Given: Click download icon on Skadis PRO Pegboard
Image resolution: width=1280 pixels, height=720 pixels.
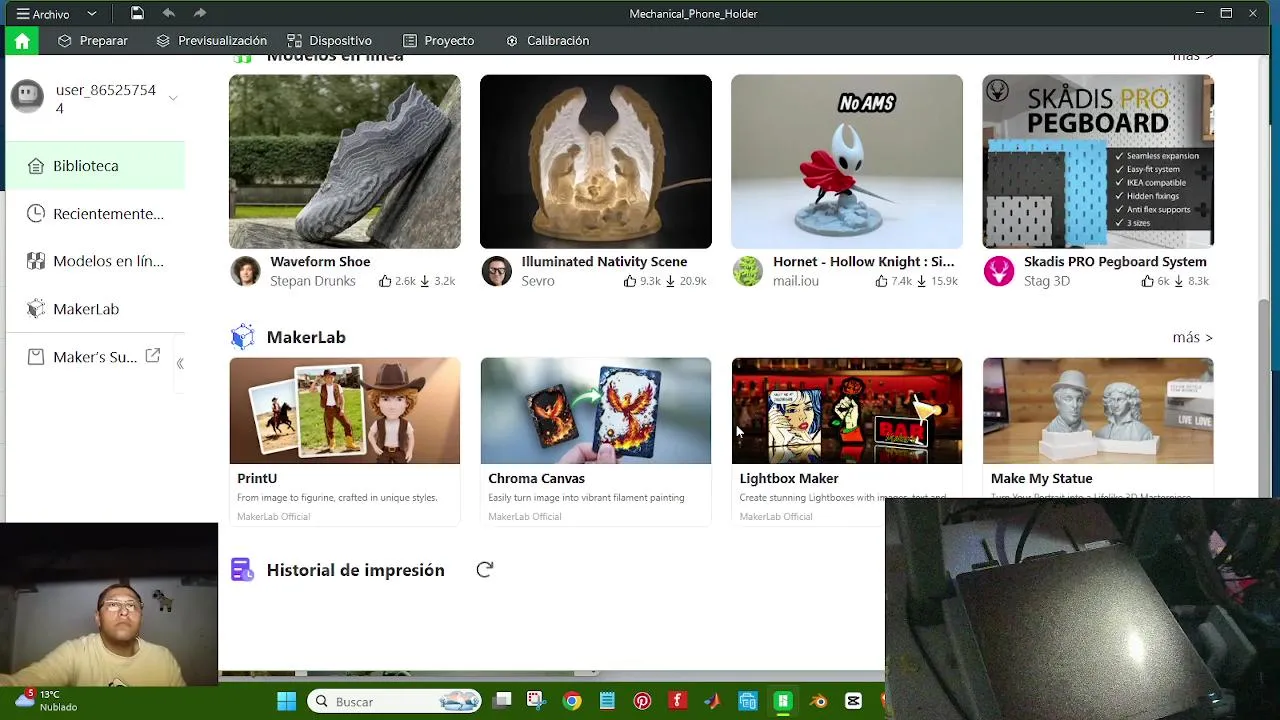Looking at the screenshot, I should point(1178,281).
